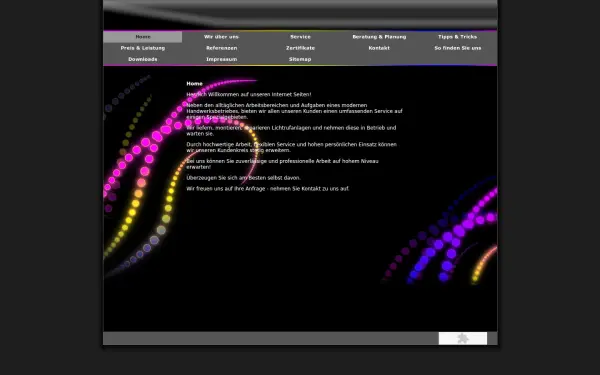This screenshot has width=600, height=375.
Task: Click the gray header banner
Action: 300,15
